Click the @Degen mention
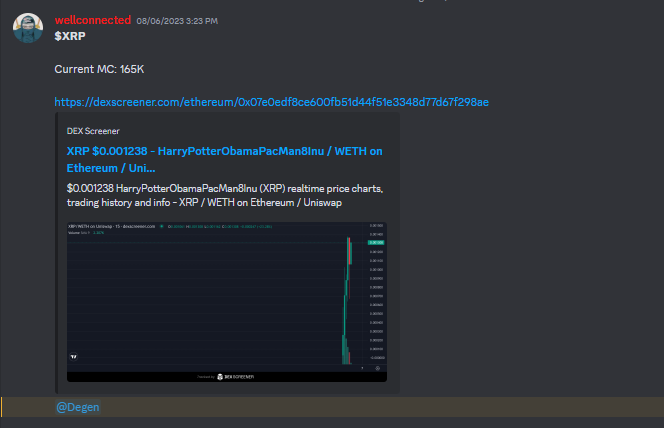The image size is (664, 428). [78, 407]
